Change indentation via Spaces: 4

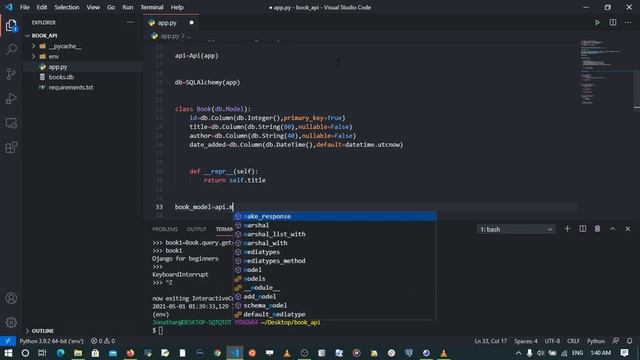(x=526, y=341)
